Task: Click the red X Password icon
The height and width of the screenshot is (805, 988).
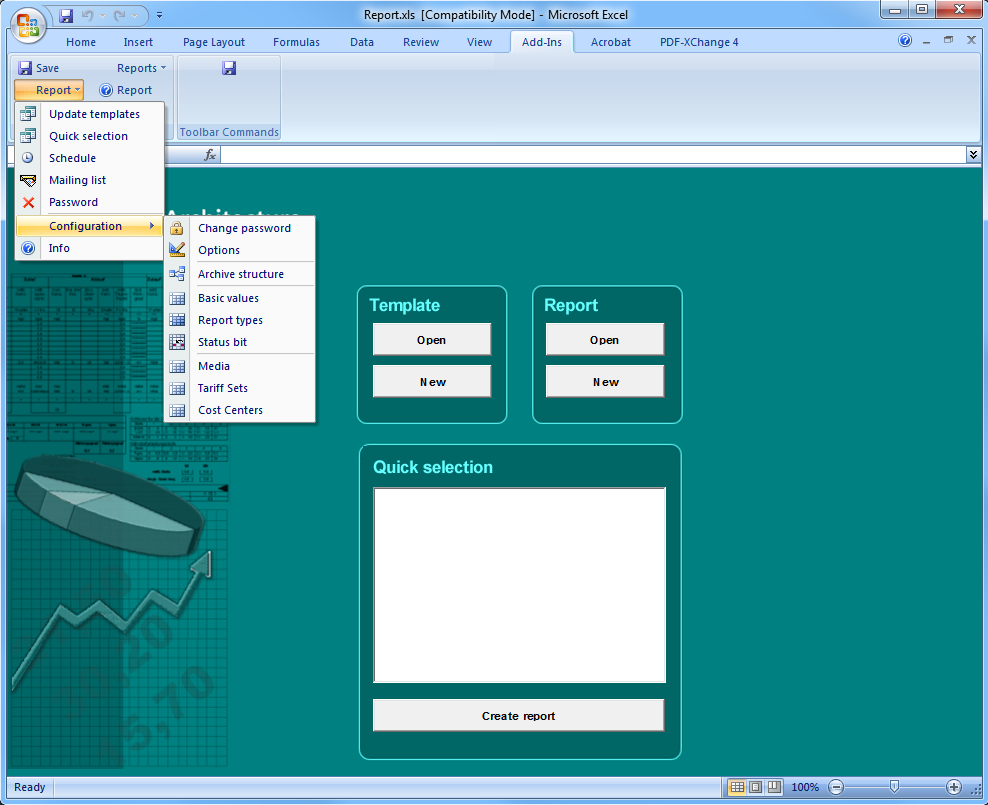Action: (28, 202)
